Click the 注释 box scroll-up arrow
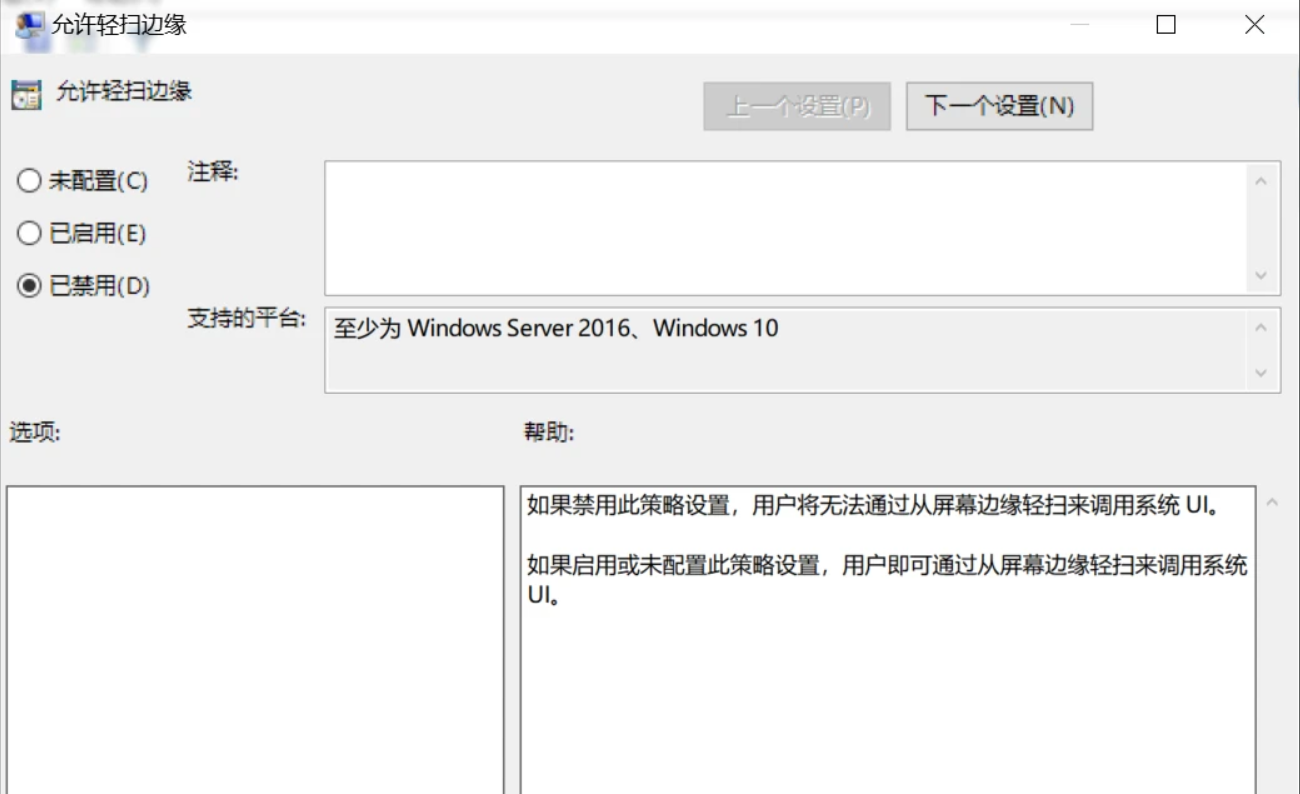The height and width of the screenshot is (794, 1300). click(x=1261, y=181)
